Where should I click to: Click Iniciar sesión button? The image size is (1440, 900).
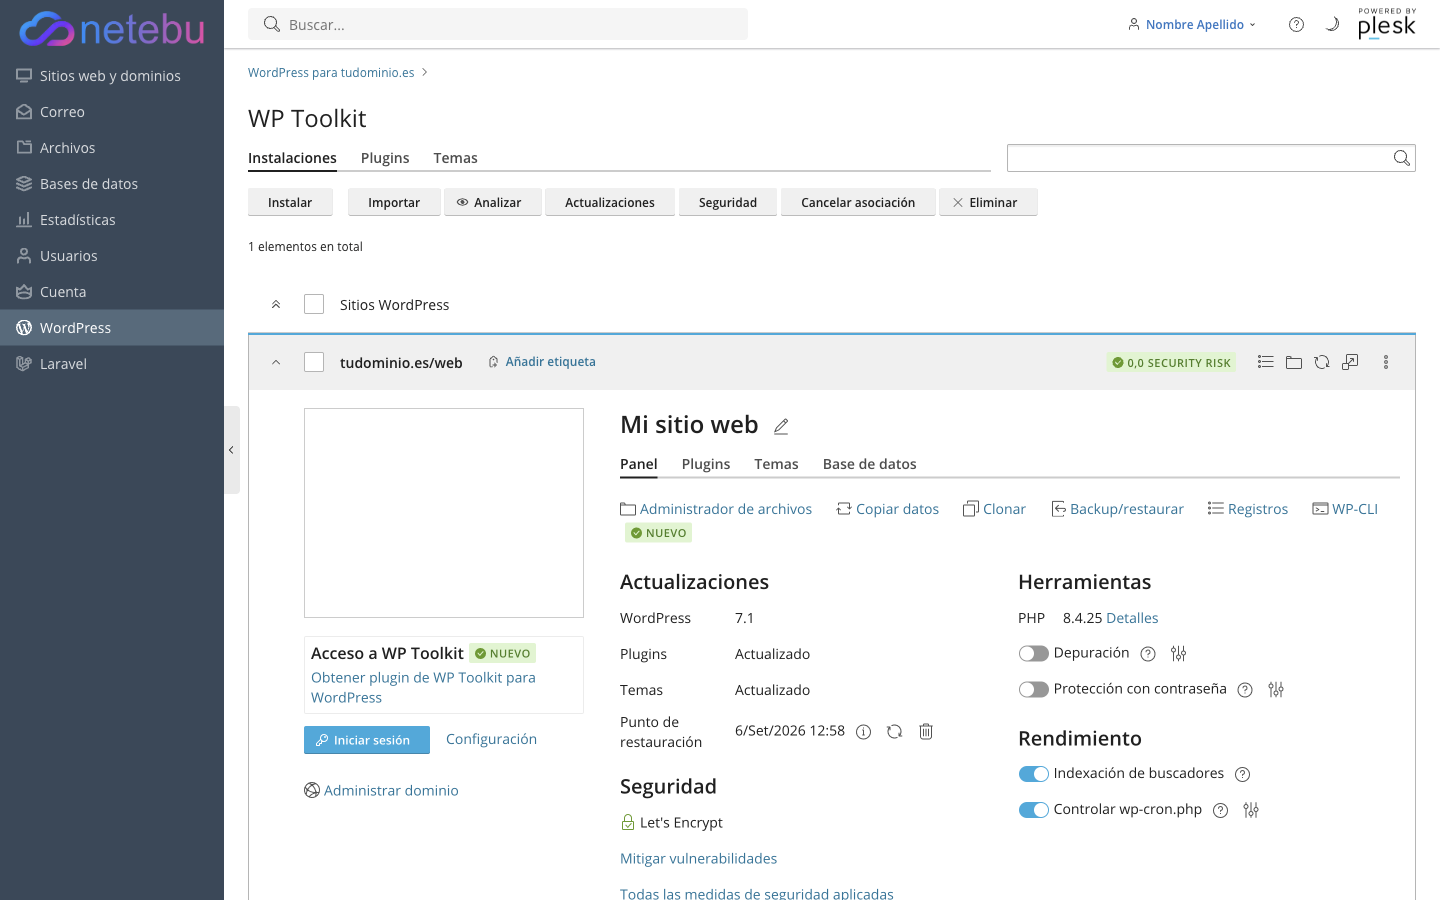(367, 740)
